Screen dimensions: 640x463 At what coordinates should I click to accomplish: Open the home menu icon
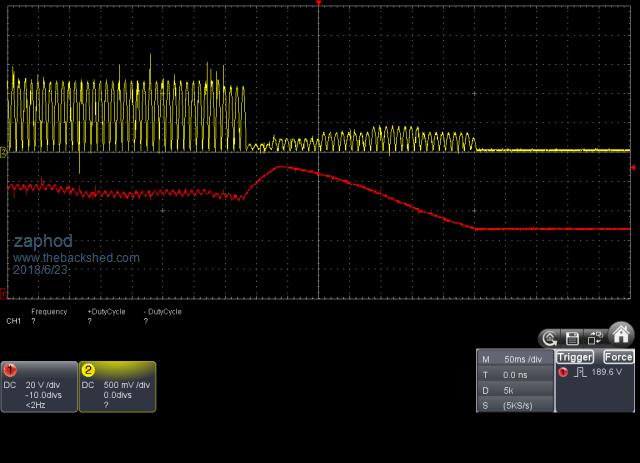(x=622, y=335)
